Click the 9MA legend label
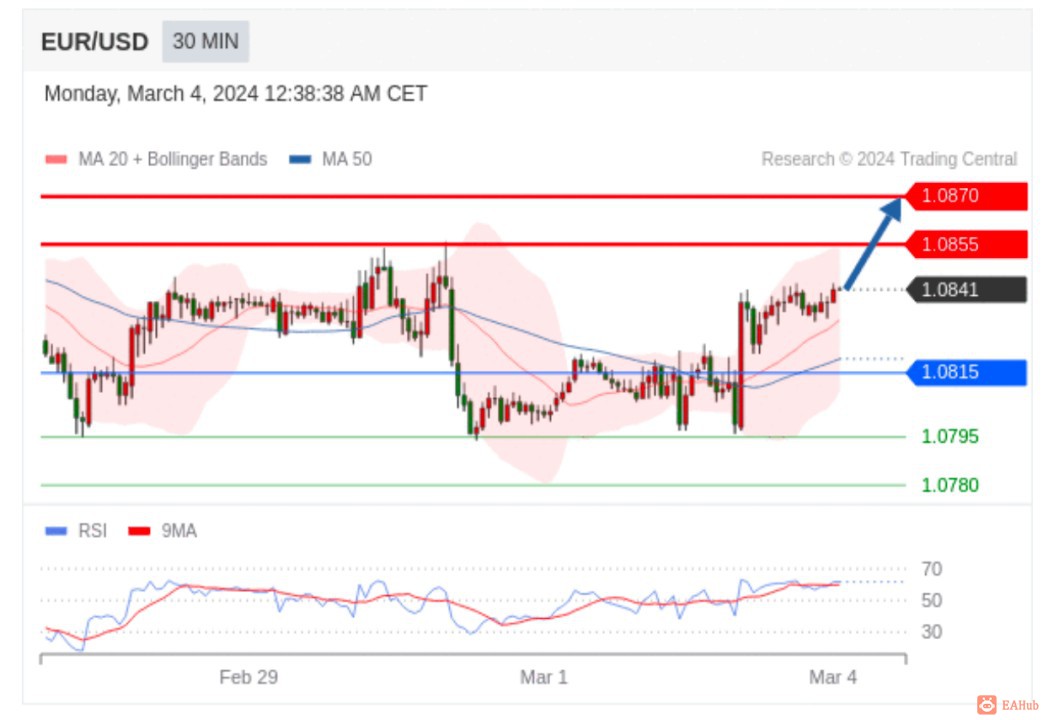The width and height of the screenshot is (1048, 720). coord(179,531)
